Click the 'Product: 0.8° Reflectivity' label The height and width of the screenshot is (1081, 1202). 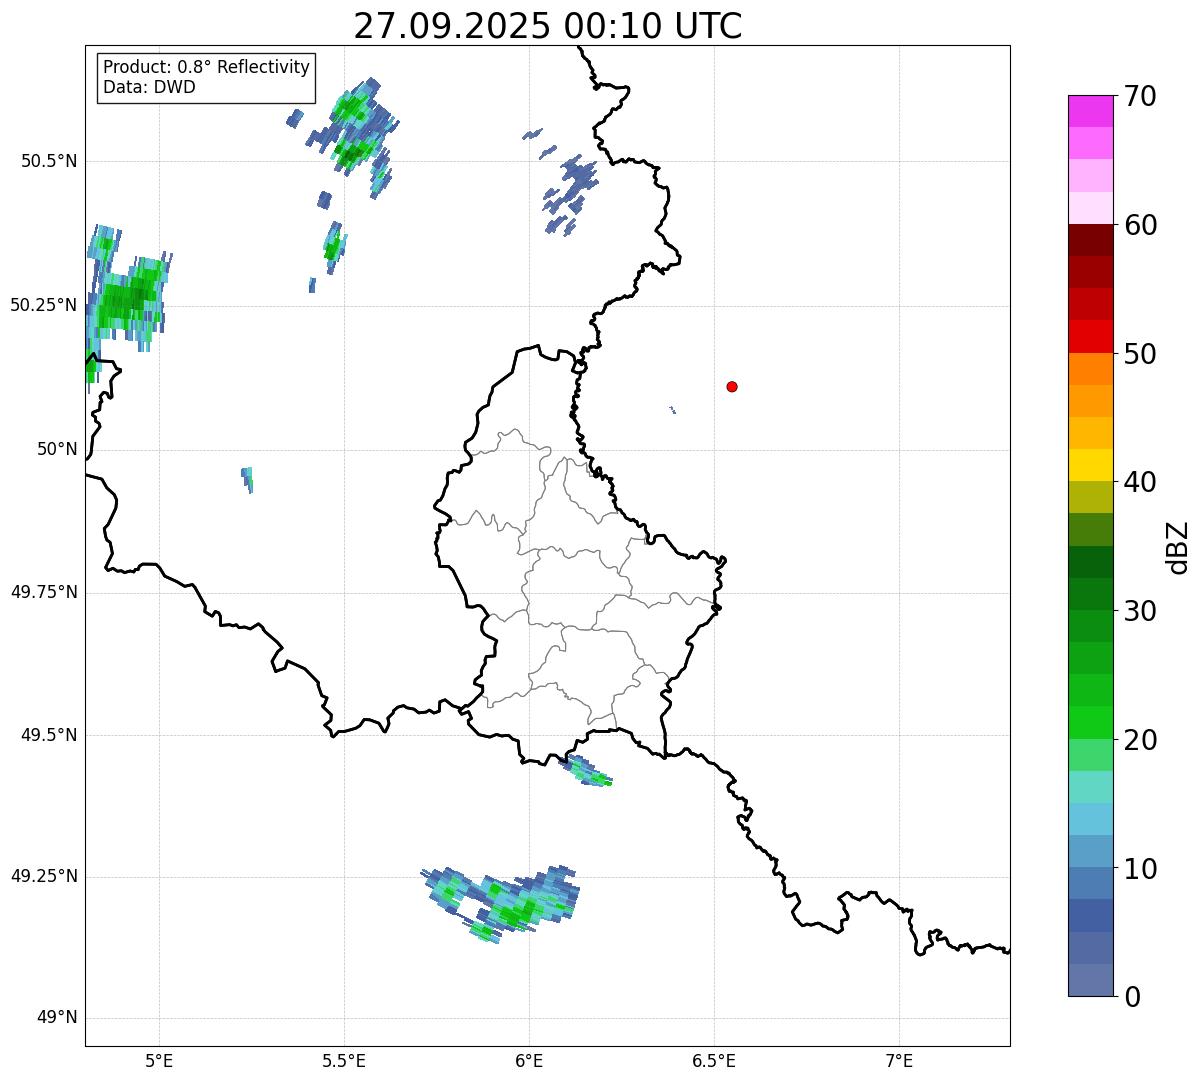click(207, 67)
